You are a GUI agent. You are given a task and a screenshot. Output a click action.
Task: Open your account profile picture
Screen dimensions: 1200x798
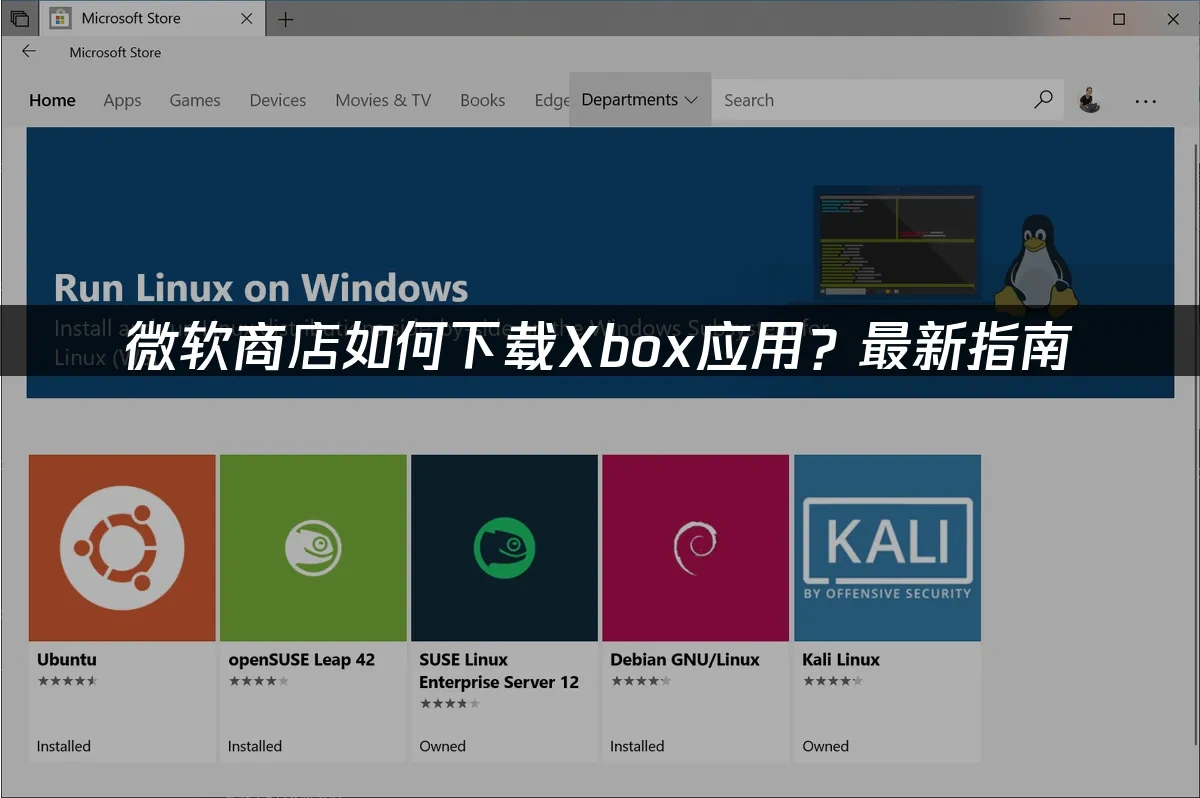coord(1089,100)
